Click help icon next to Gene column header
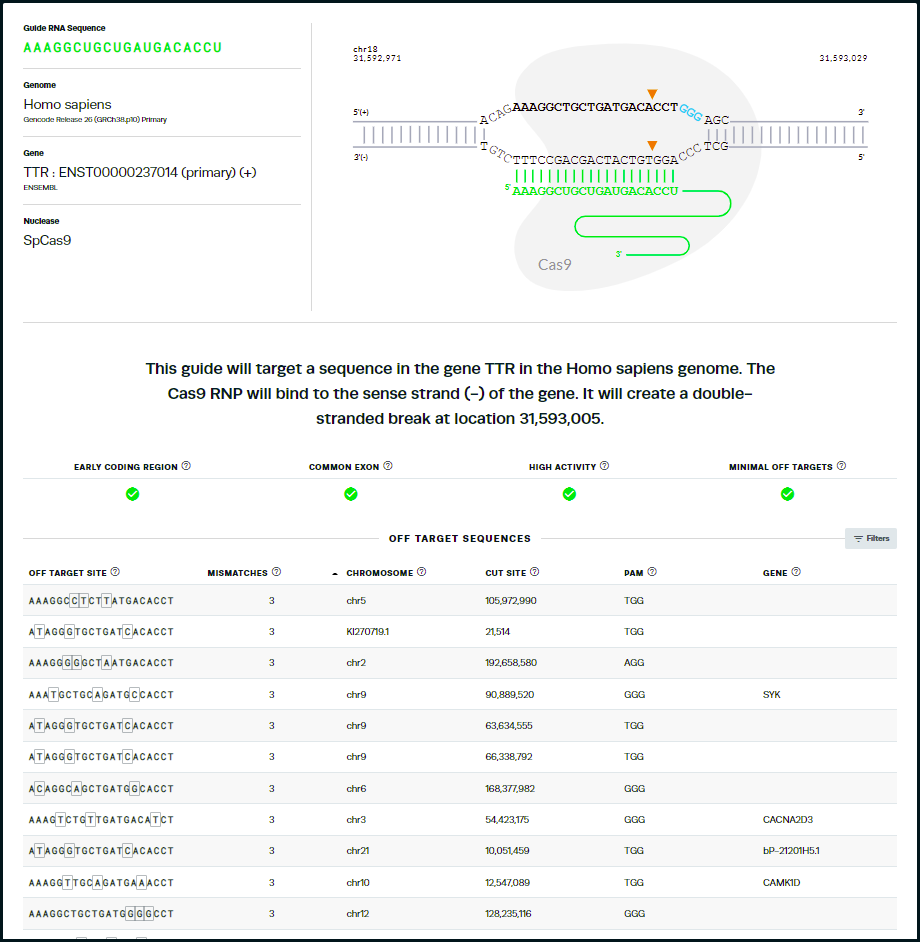Image resolution: width=920 pixels, height=942 pixels. (796, 572)
